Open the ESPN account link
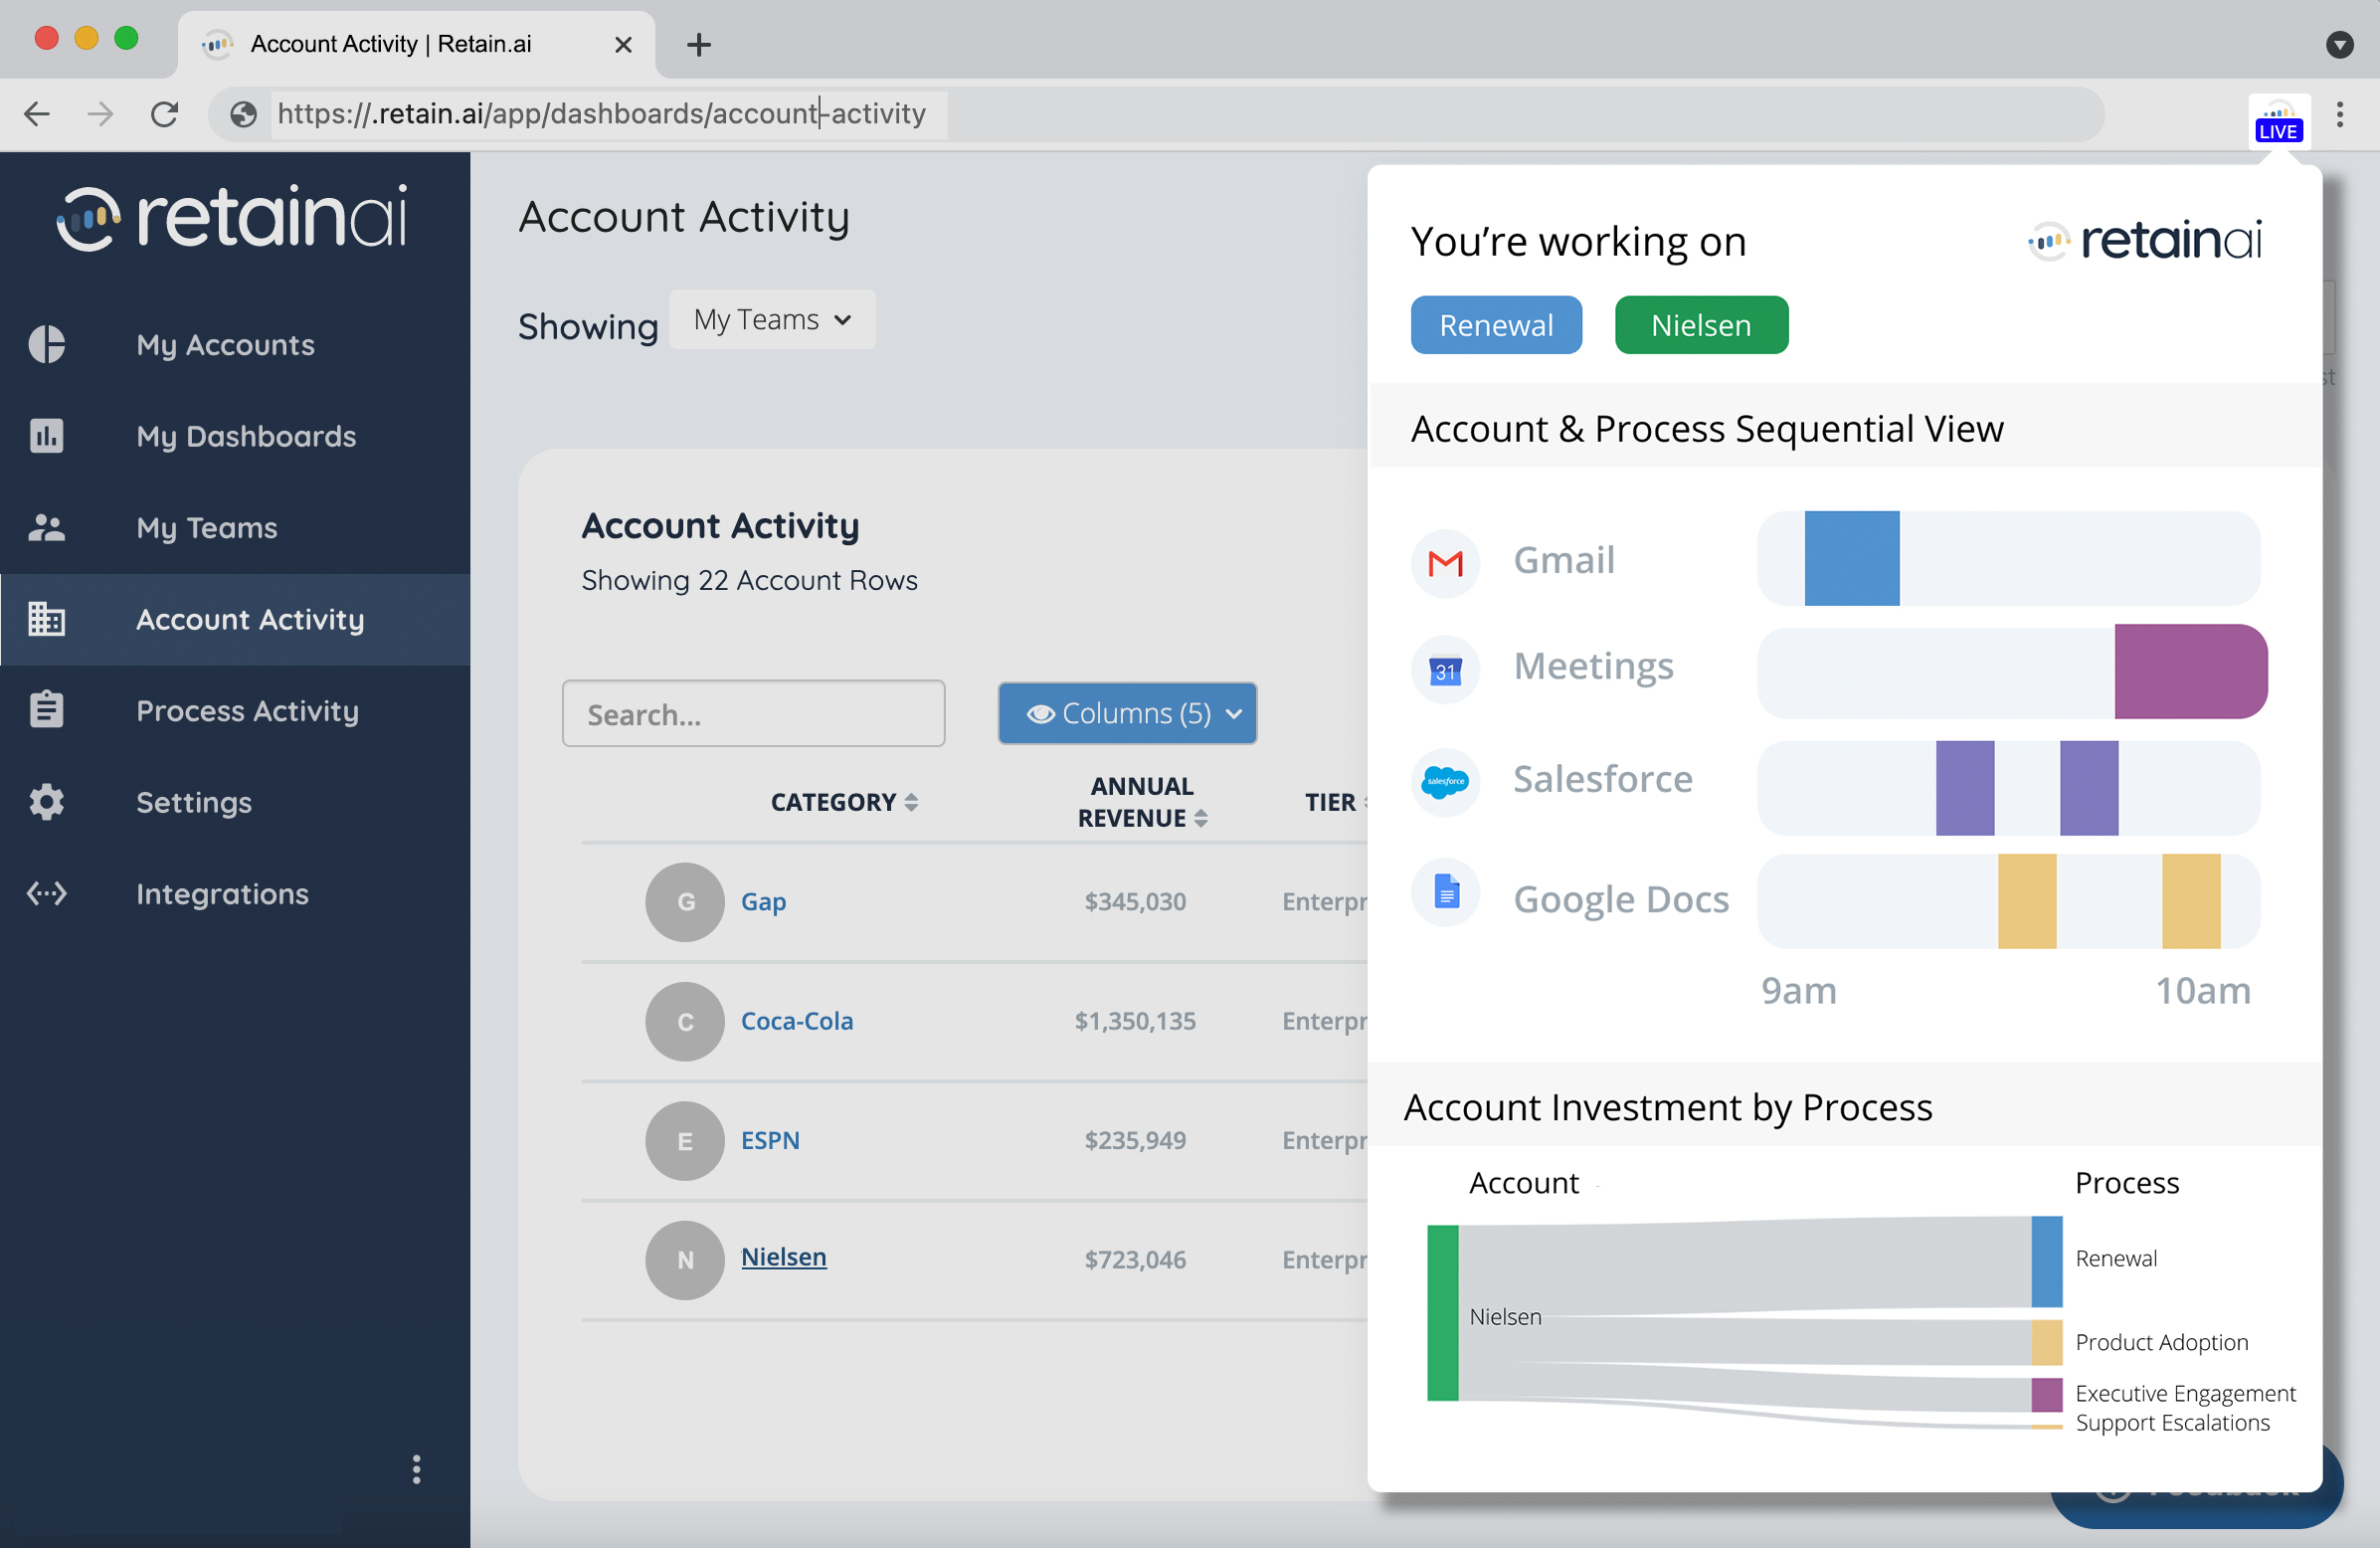 [x=770, y=1141]
